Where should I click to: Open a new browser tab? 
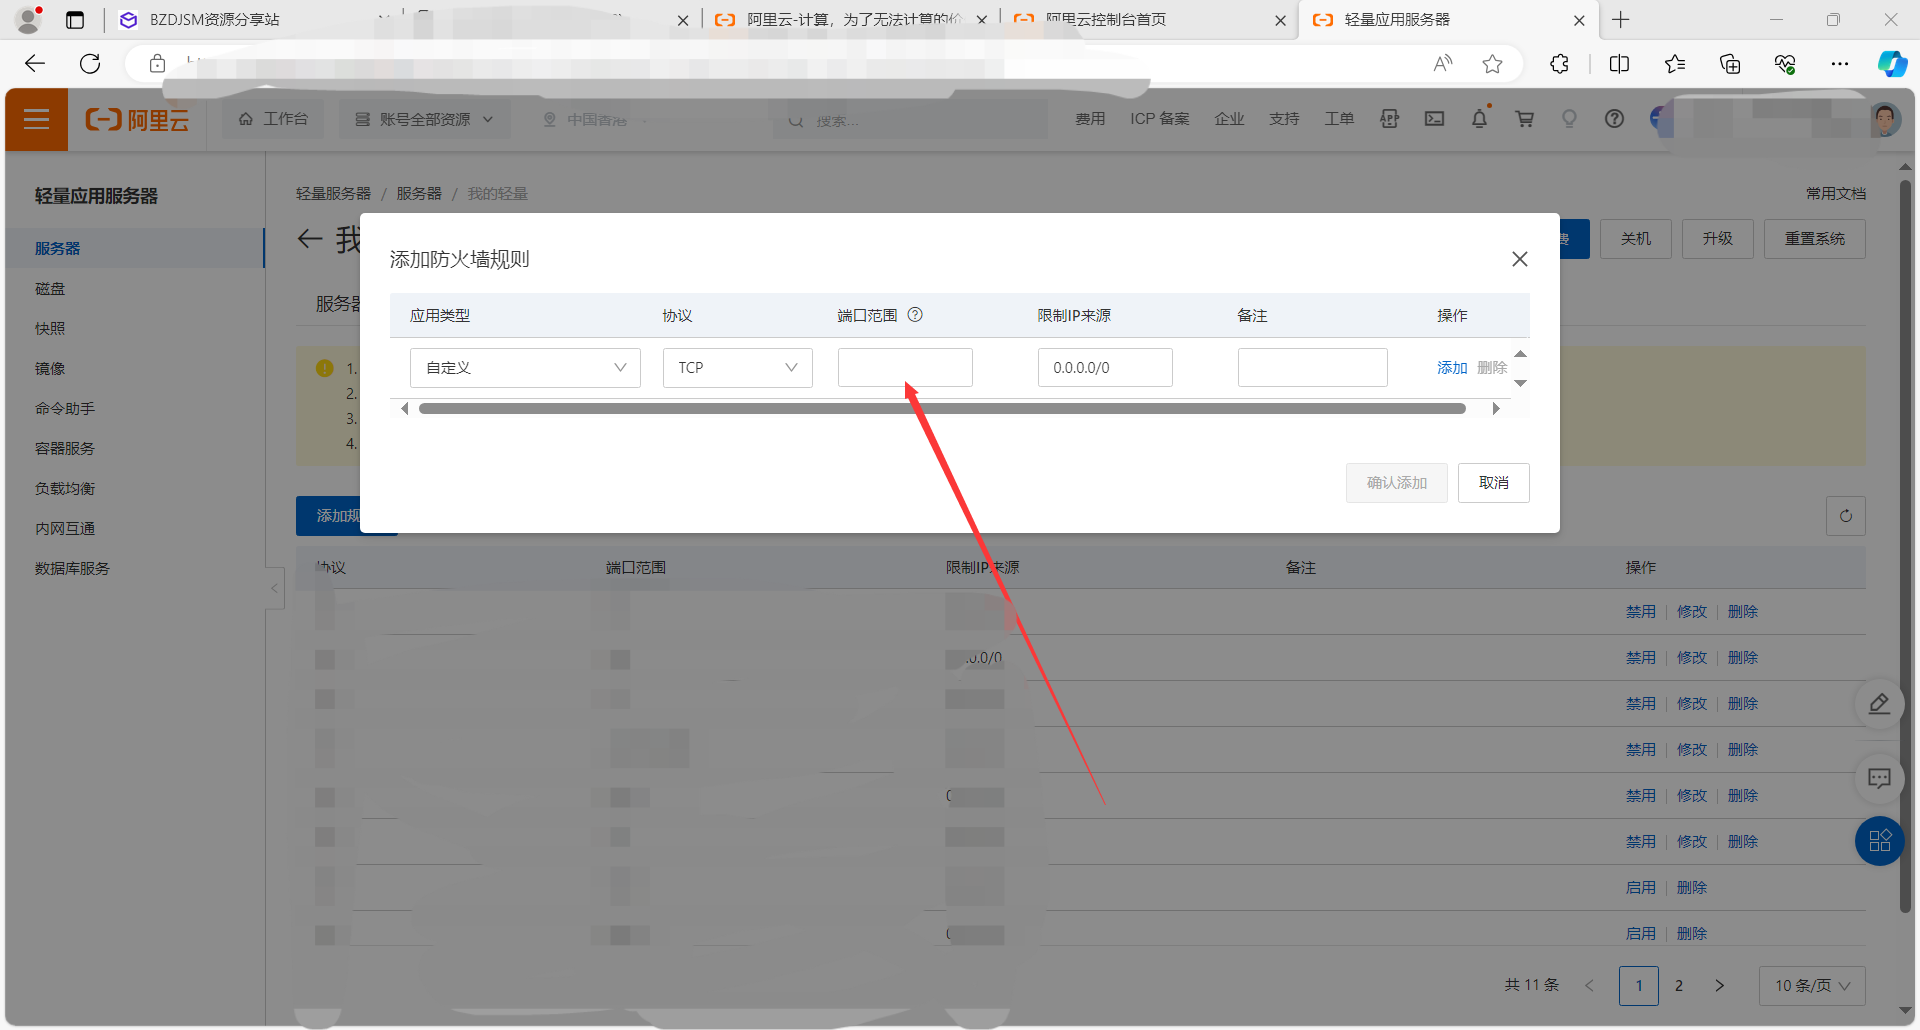click(x=1621, y=20)
